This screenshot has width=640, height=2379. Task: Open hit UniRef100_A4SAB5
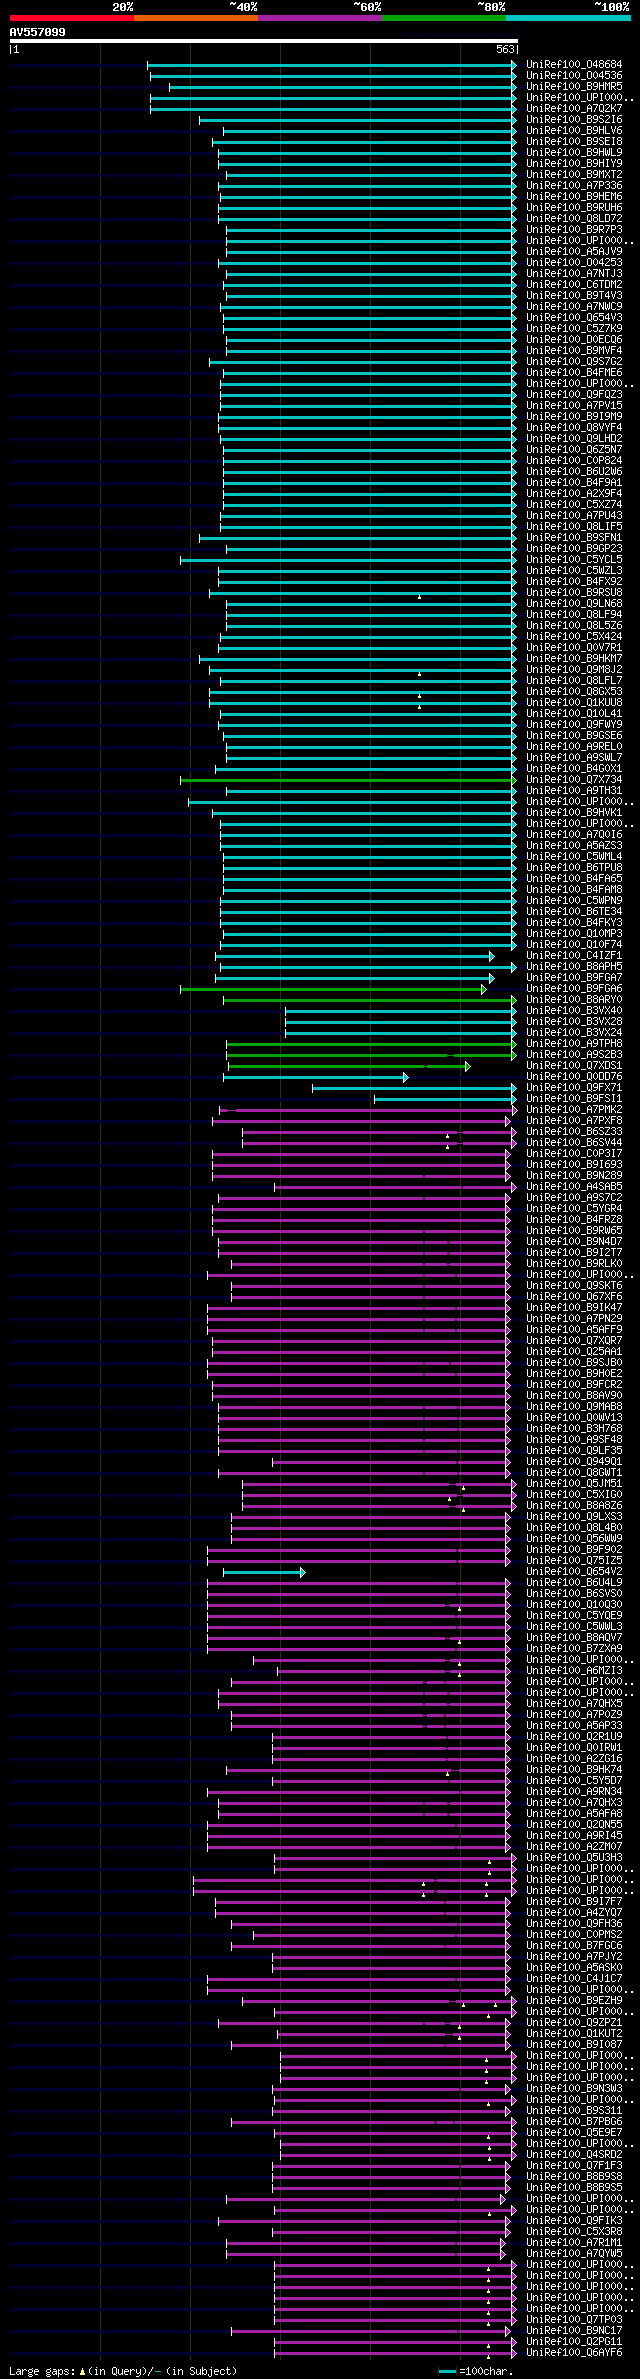click(x=574, y=1187)
